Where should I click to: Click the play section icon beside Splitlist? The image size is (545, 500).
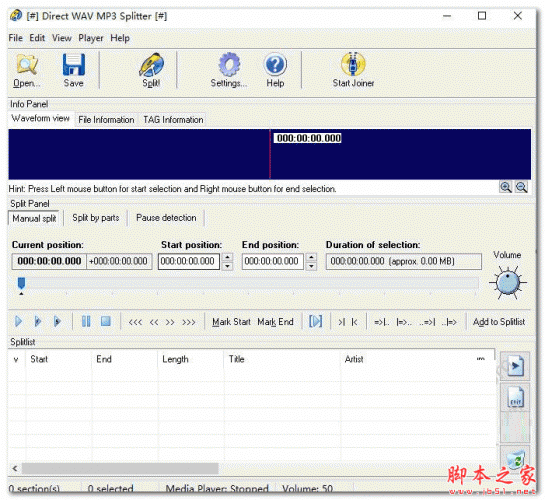coord(515,366)
